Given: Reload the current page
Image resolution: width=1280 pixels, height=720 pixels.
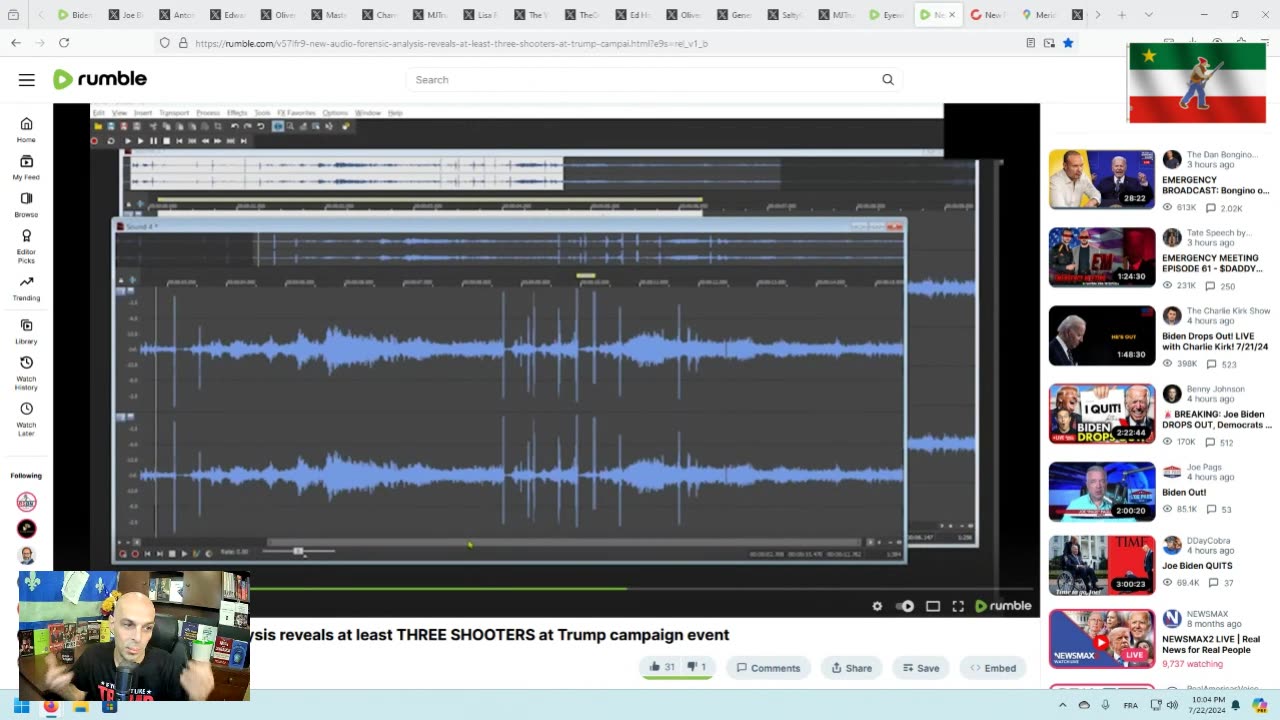Looking at the screenshot, I should [x=64, y=43].
